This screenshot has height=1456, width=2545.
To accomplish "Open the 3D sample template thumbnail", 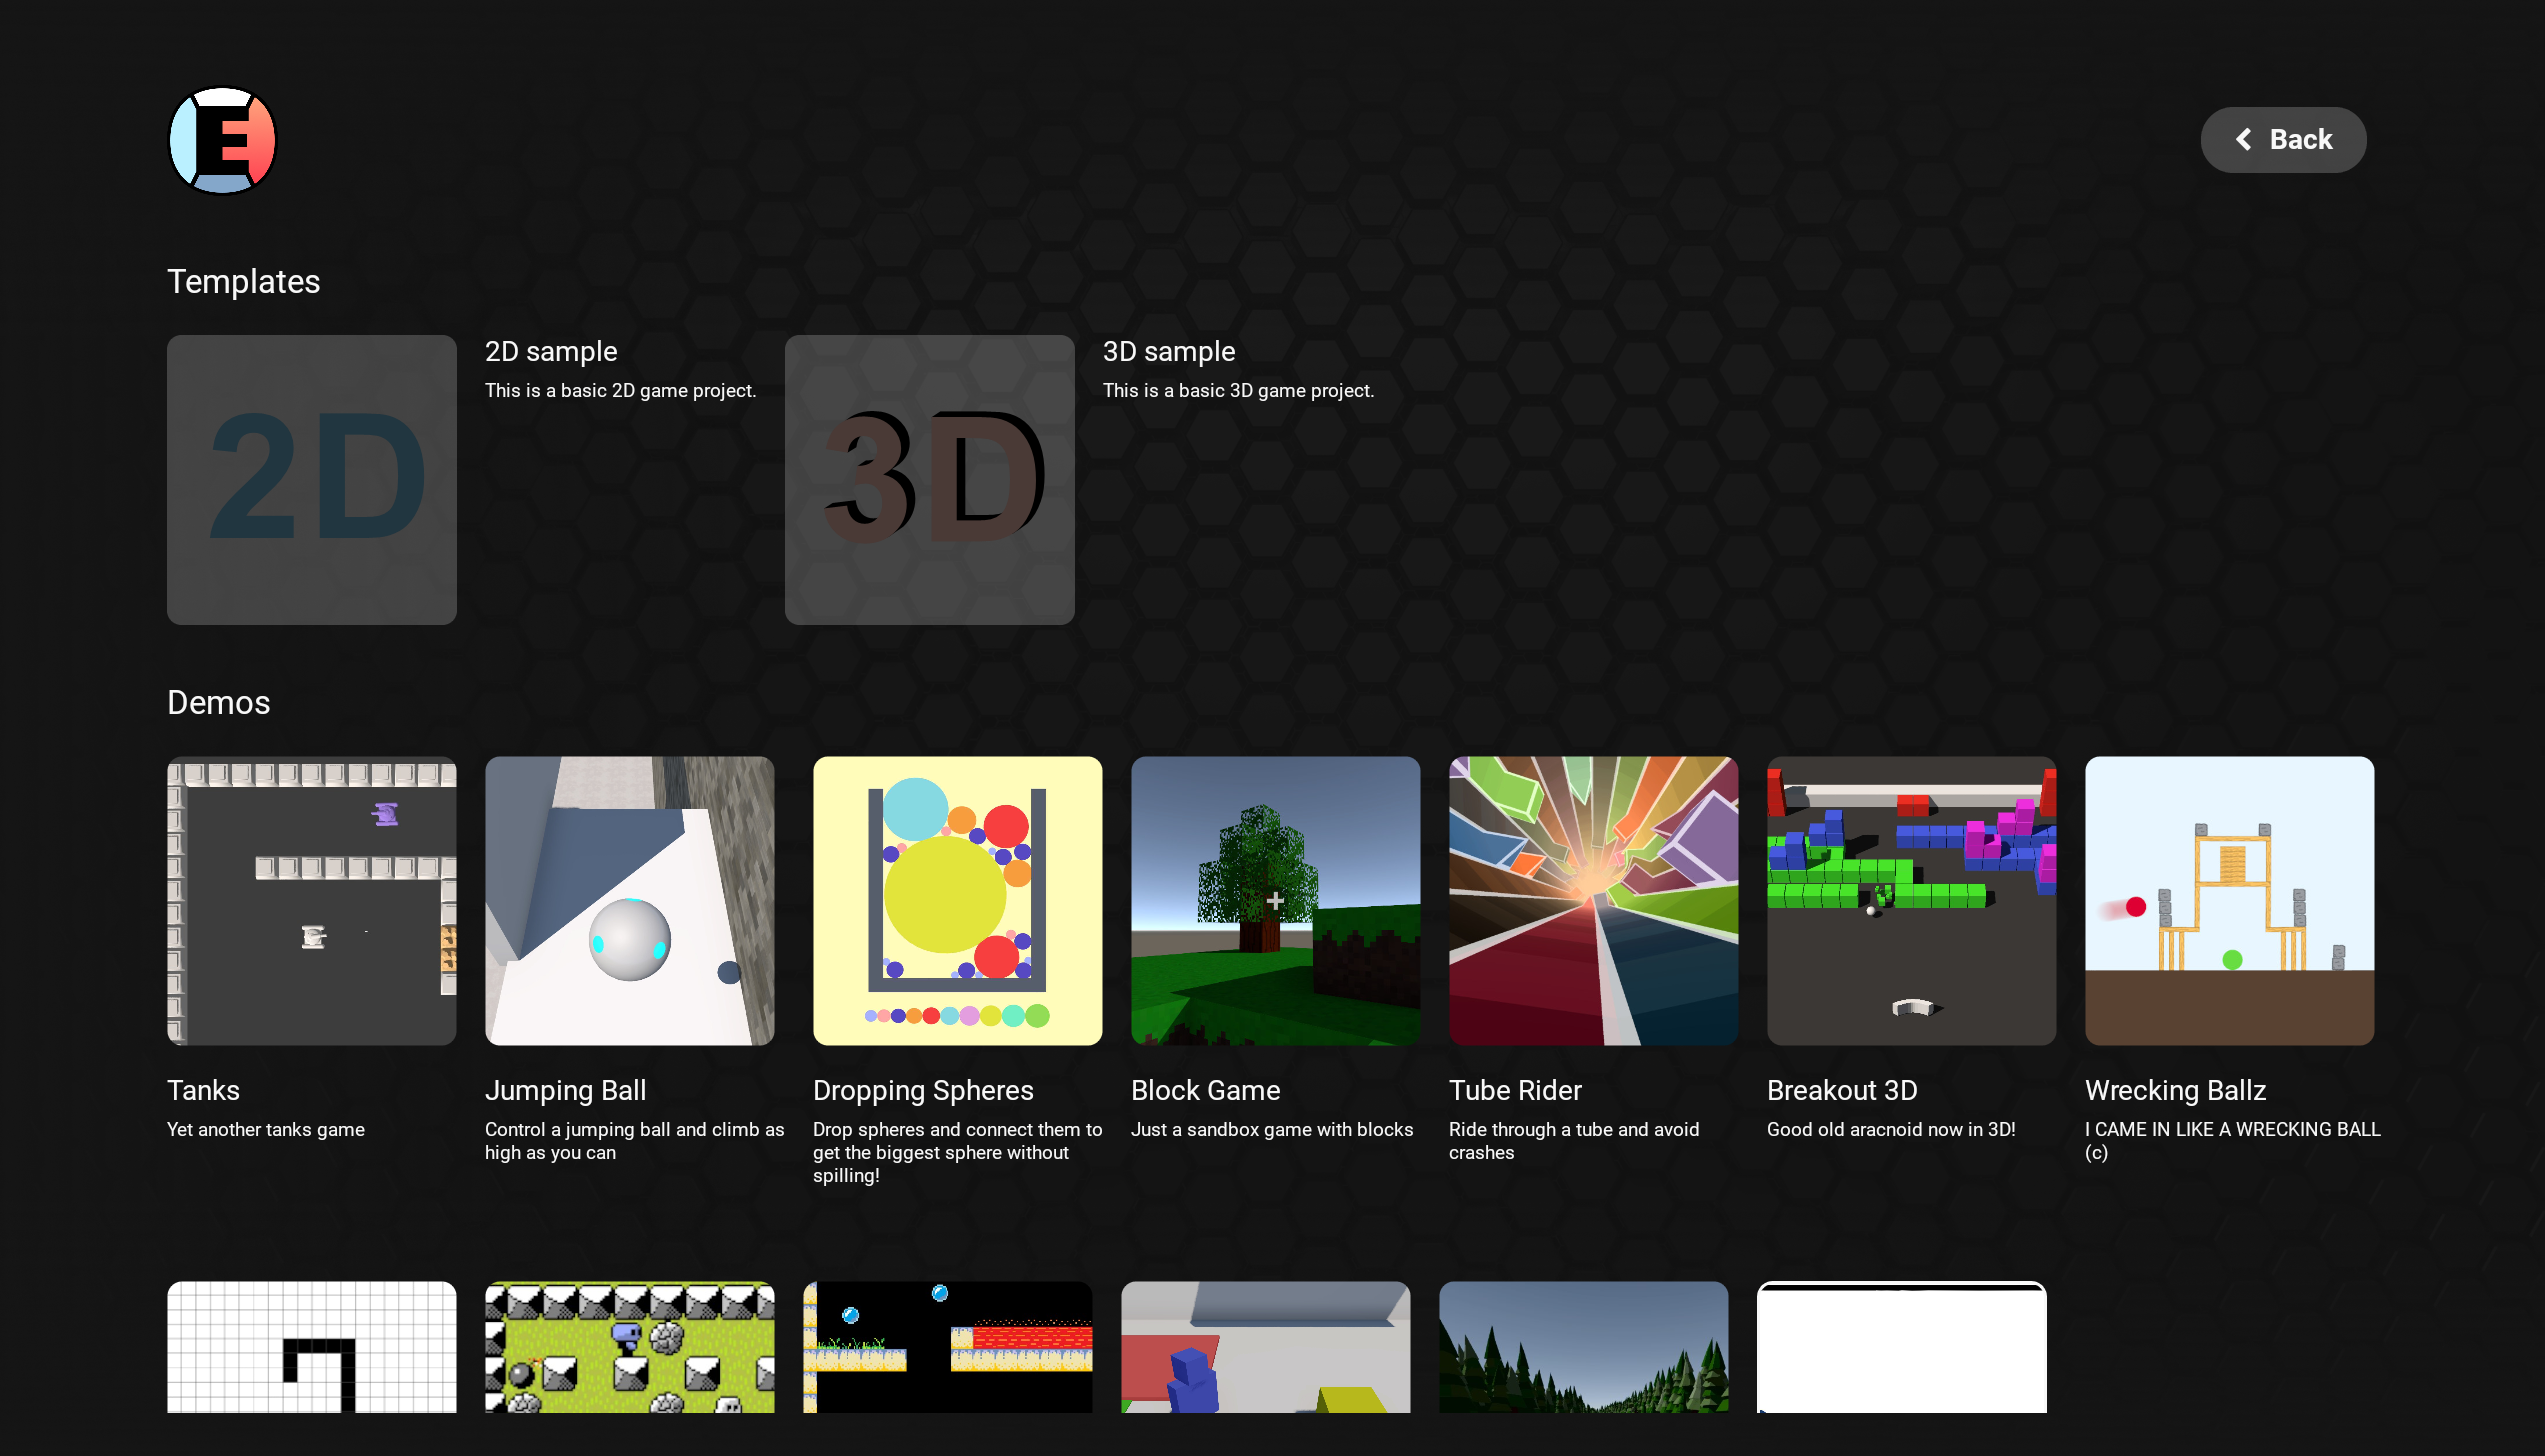I will click(x=929, y=479).
